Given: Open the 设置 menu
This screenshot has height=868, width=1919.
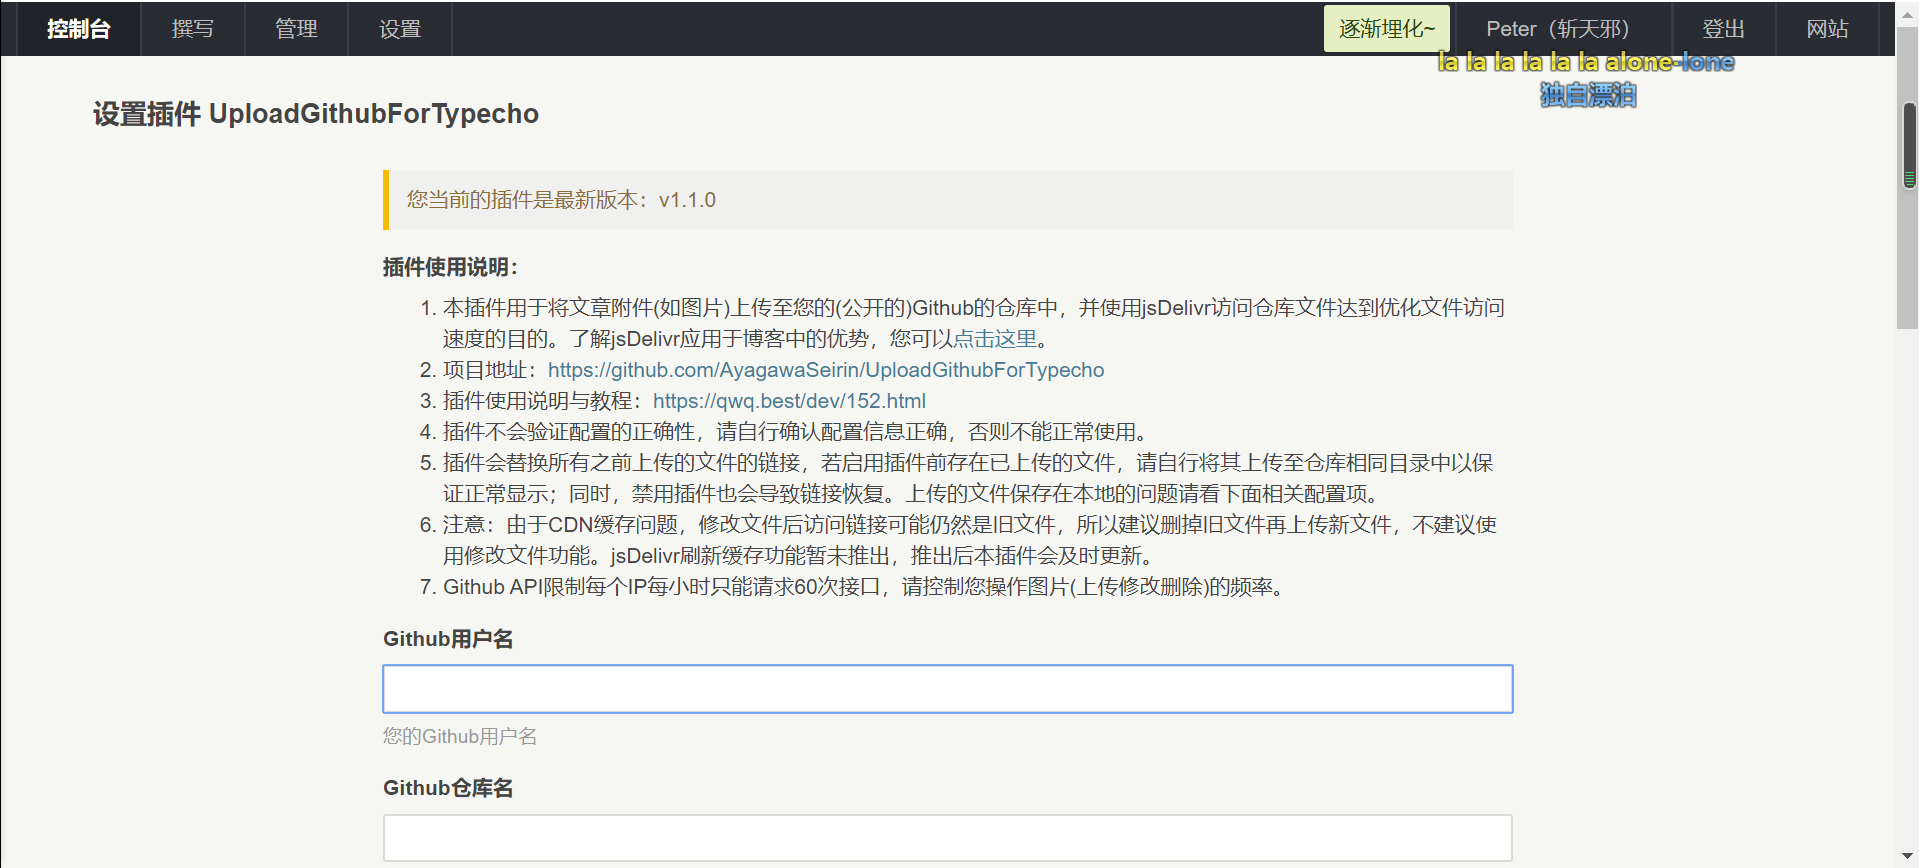Looking at the screenshot, I should point(400,29).
